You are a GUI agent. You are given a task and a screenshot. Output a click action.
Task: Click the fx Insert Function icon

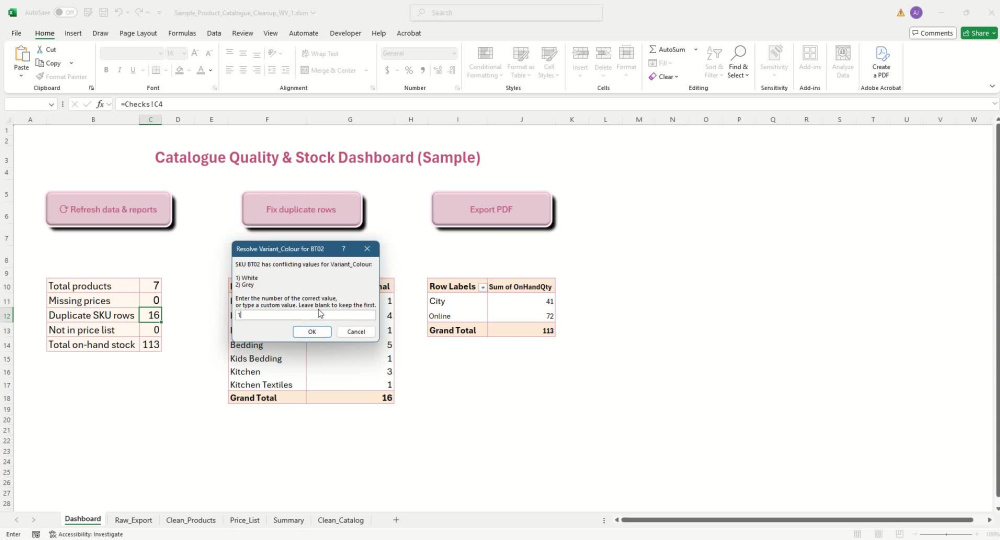pos(100,104)
